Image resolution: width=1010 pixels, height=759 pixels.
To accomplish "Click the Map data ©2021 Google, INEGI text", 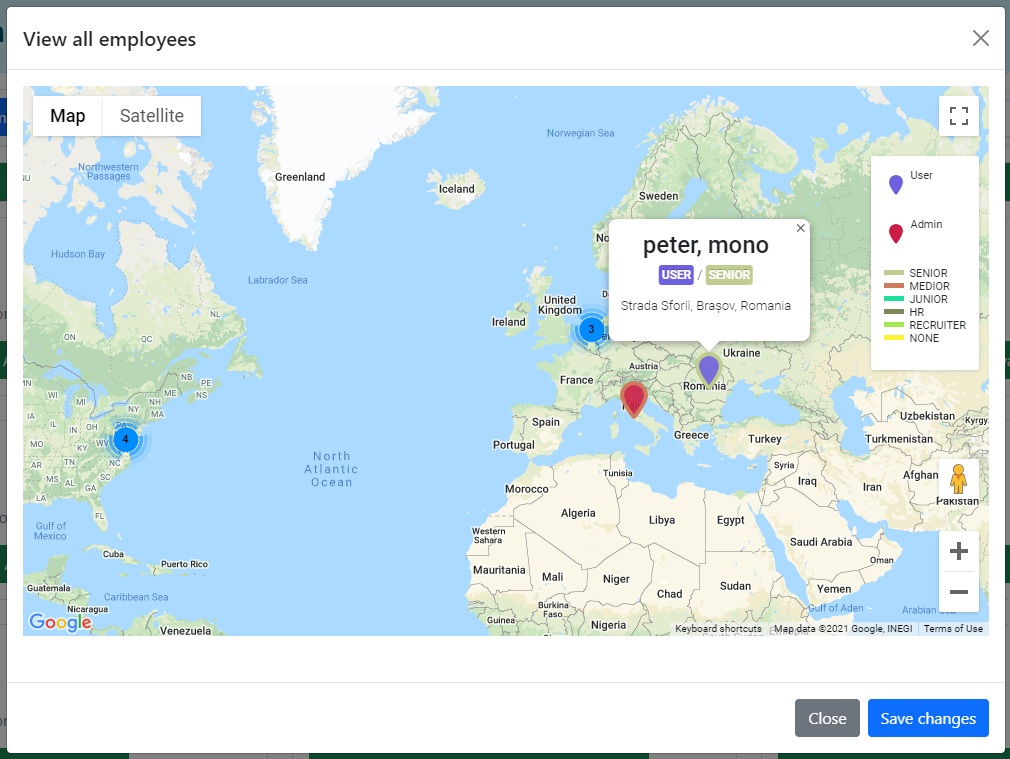I will tap(843, 629).
